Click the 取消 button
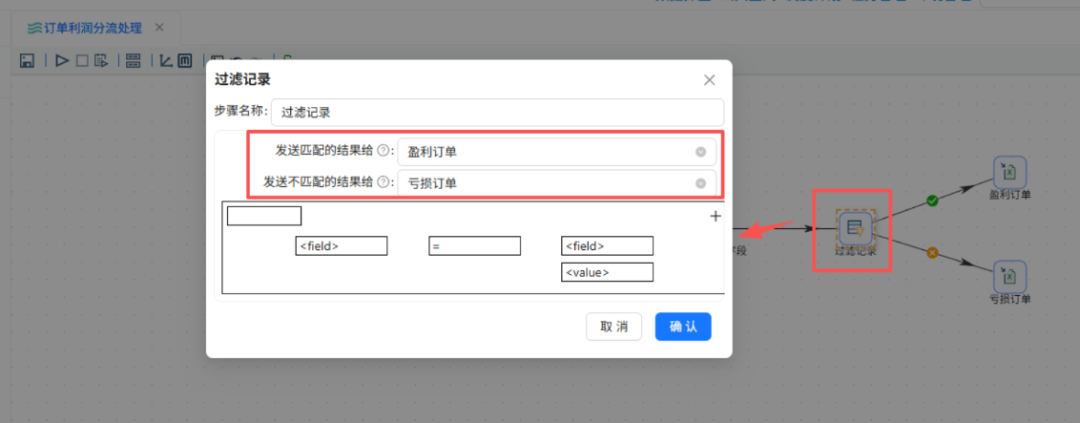The image size is (1080, 423). click(x=614, y=327)
